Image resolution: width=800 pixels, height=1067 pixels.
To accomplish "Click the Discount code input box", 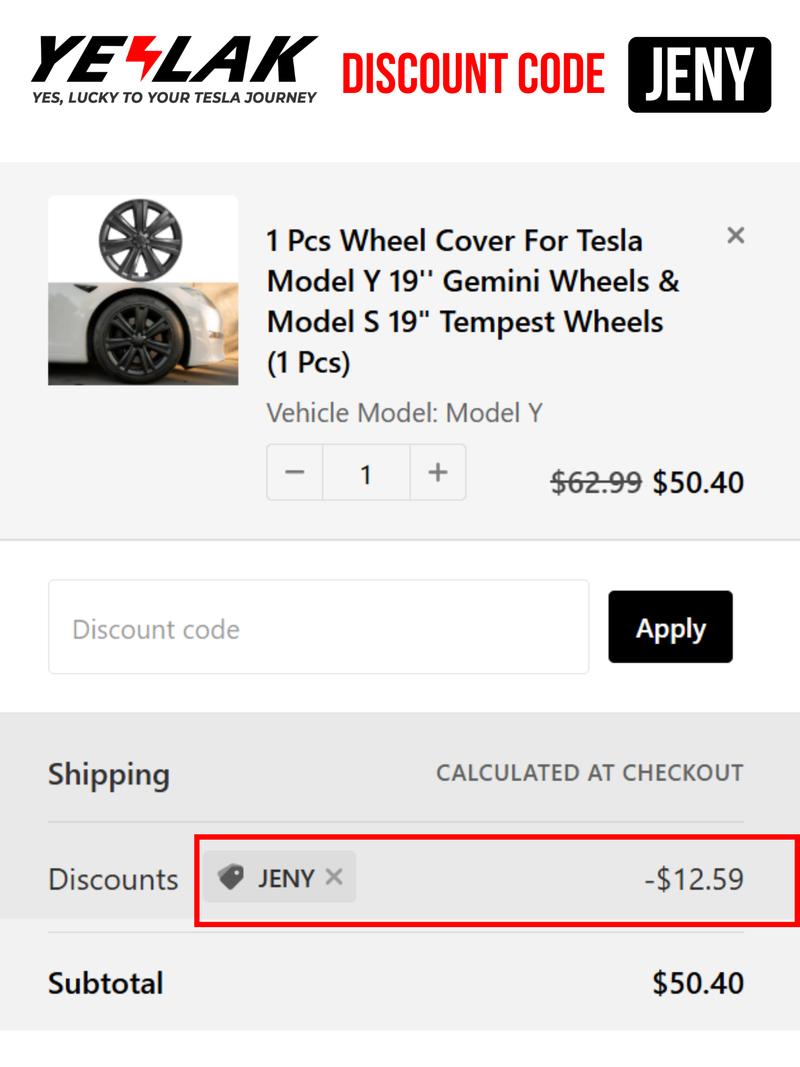I will pos(318,627).
